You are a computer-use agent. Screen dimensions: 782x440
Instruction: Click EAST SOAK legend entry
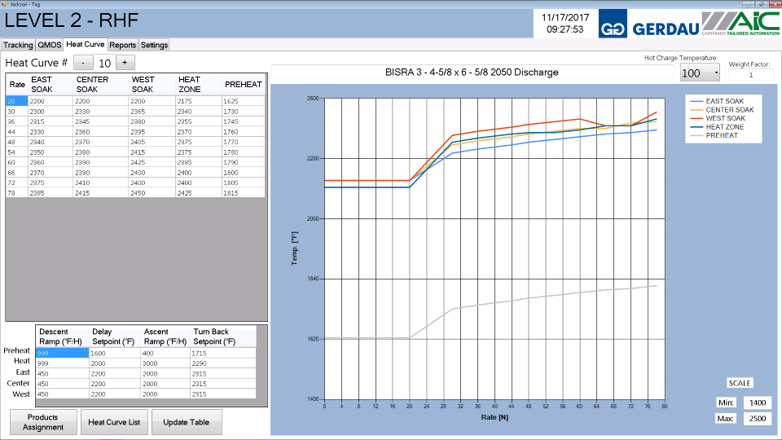coord(717,101)
